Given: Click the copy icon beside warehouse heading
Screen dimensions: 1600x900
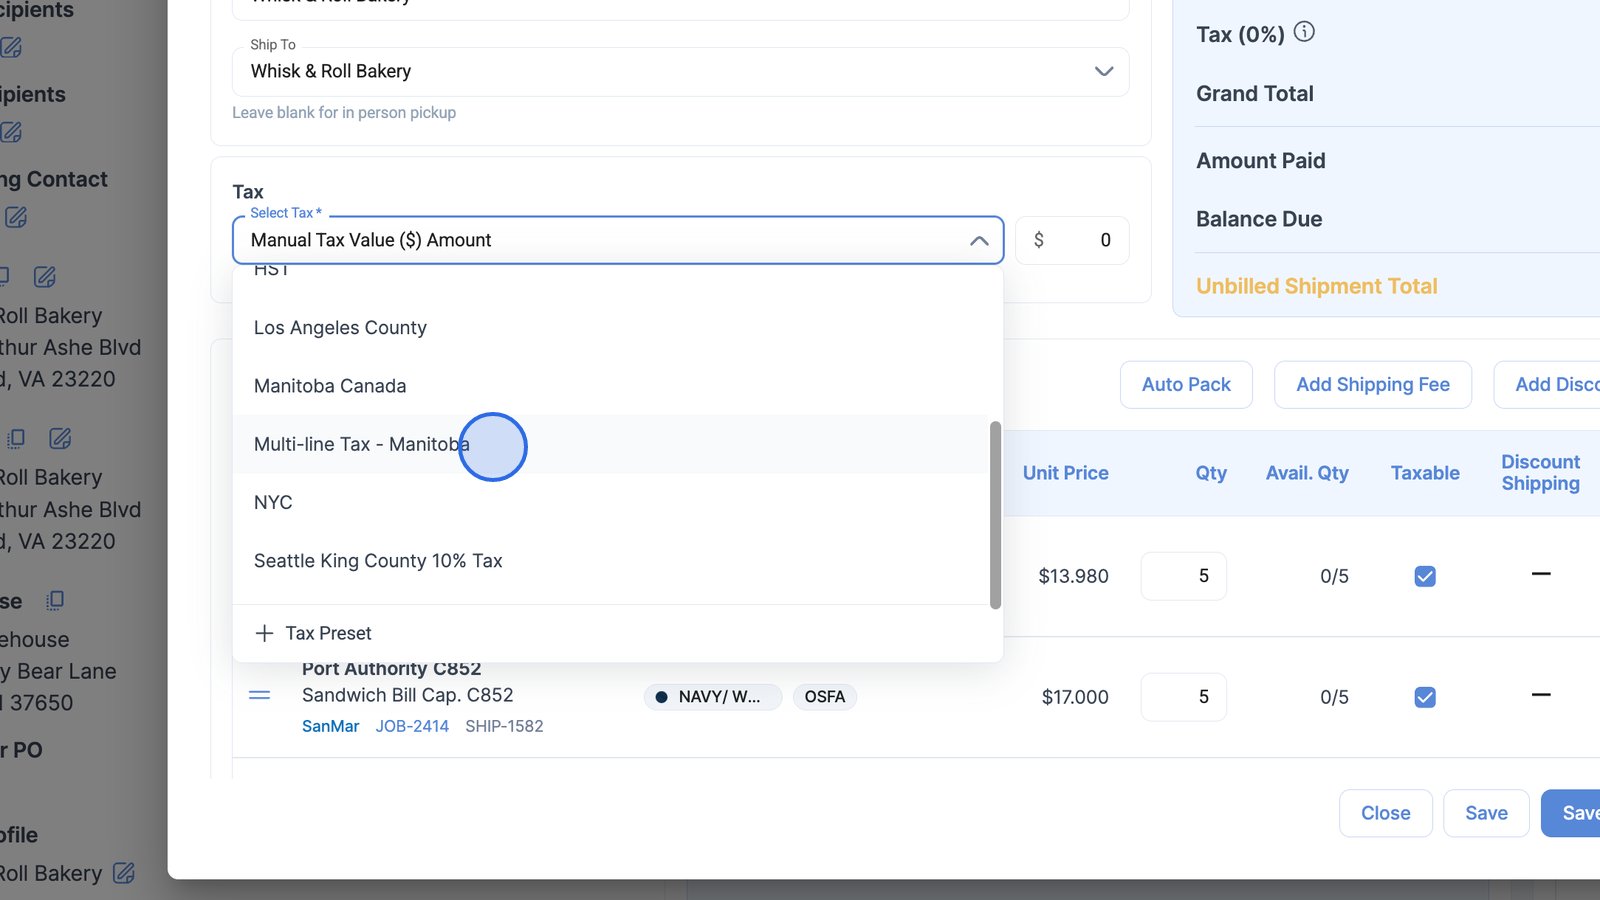Looking at the screenshot, I should click(x=55, y=600).
